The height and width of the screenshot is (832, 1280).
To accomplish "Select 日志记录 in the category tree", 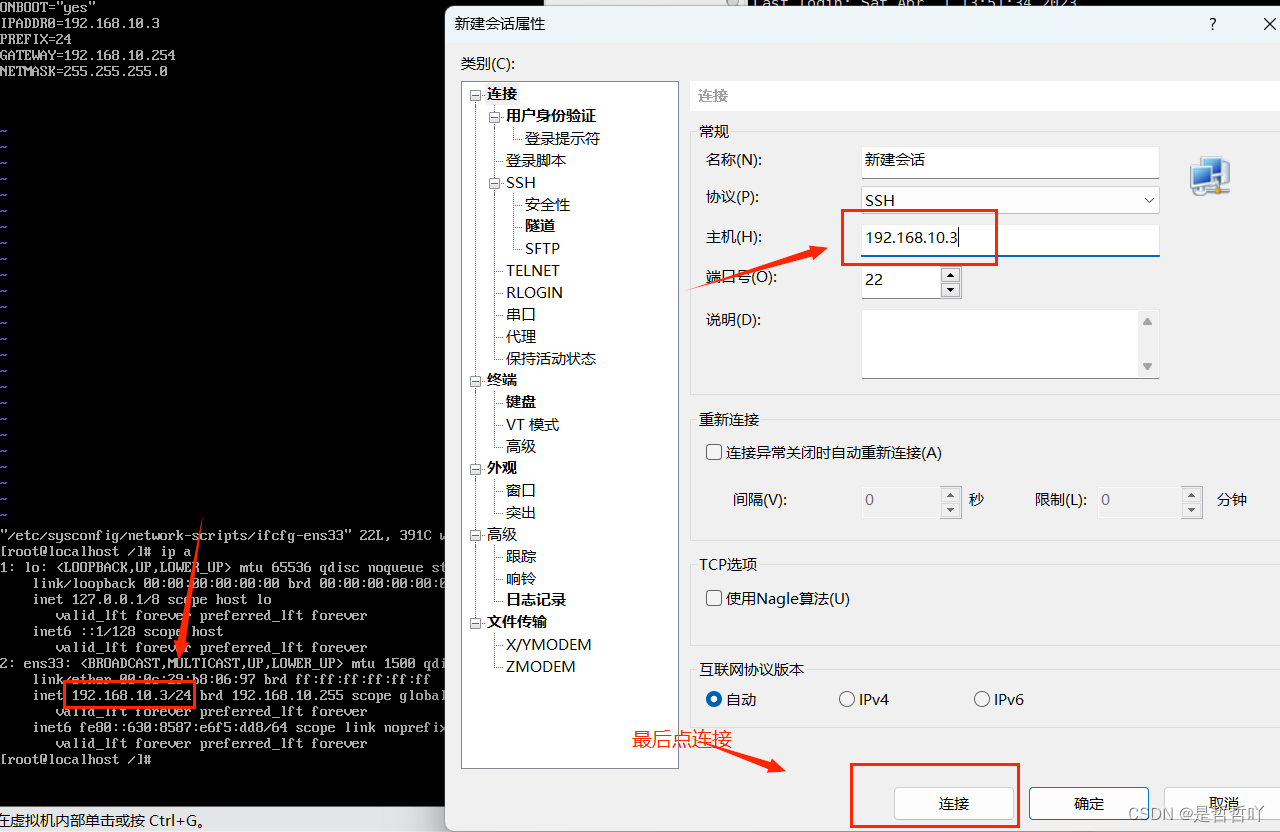I will [x=536, y=600].
